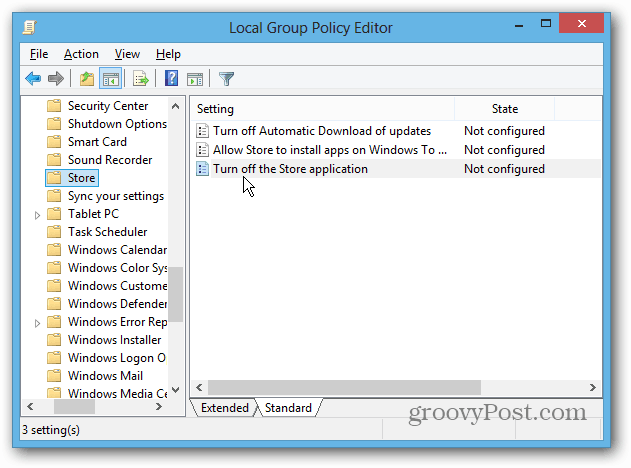Expand the Tablet PC tree node

(x=37, y=215)
